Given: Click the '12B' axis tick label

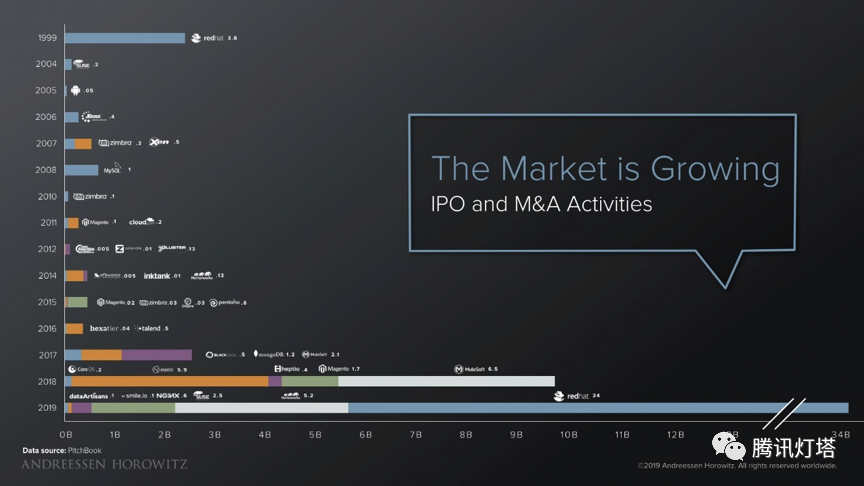Looking at the screenshot, I should [x=676, y=435].
